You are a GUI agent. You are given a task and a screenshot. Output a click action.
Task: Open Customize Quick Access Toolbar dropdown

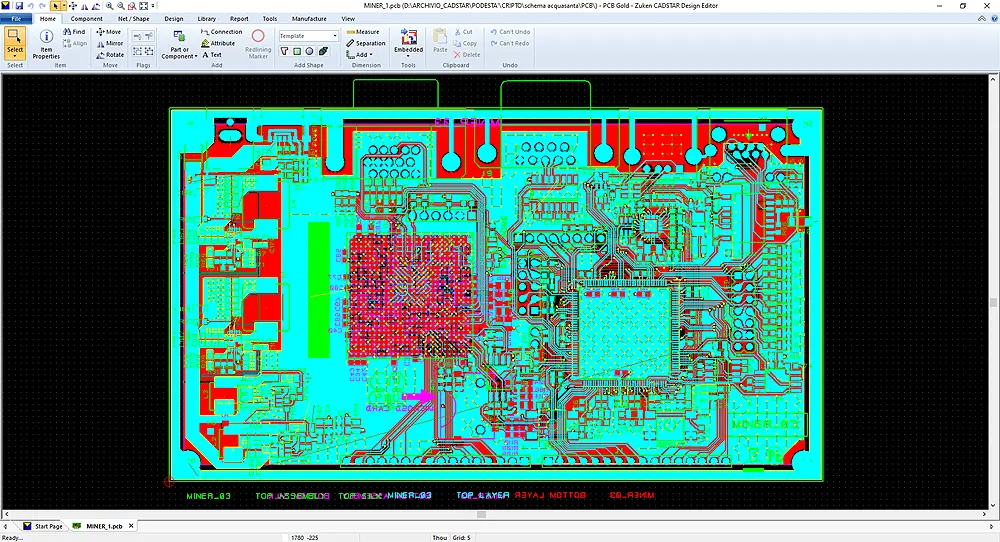click(x=153, y=6)
